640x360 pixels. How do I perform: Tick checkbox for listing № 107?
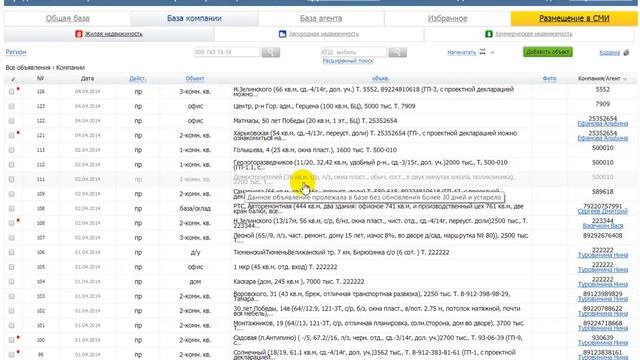point(11,238)
